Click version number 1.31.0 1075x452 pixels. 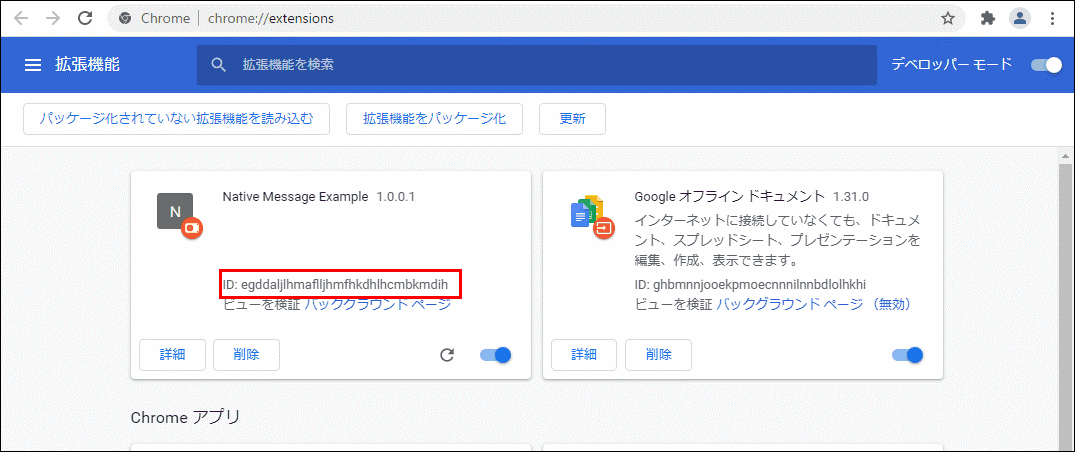(851, 197)
